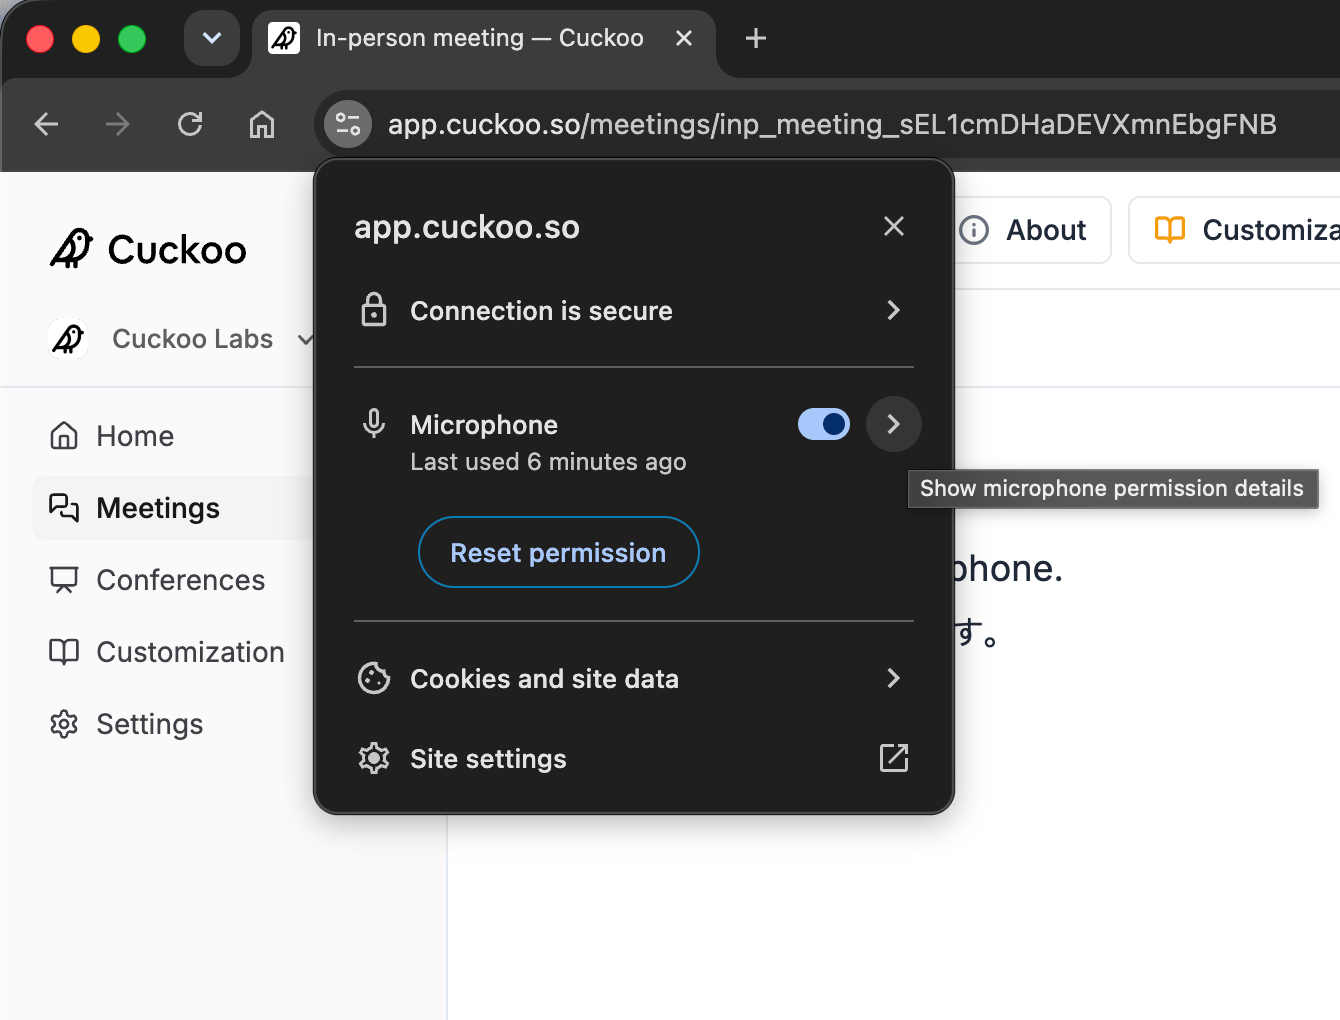This screenshot has width=1340, height=1020.
Task: Reload the current page
Action: click(x=190, y=124)
